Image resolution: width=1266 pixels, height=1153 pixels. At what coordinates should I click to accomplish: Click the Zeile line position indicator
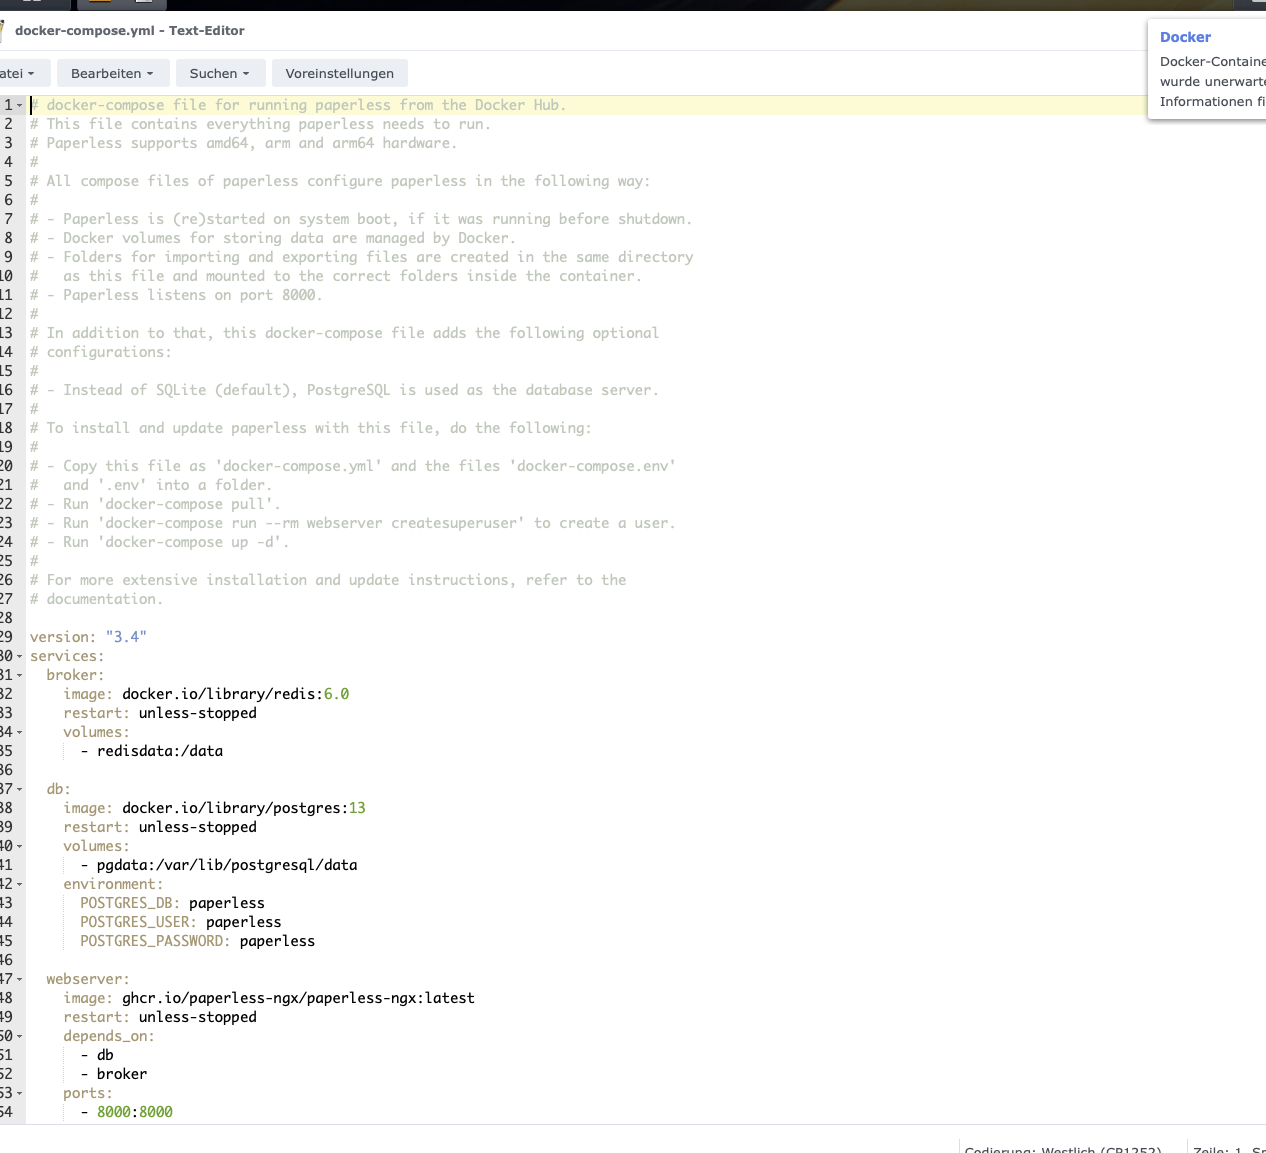(1215, 1149)
